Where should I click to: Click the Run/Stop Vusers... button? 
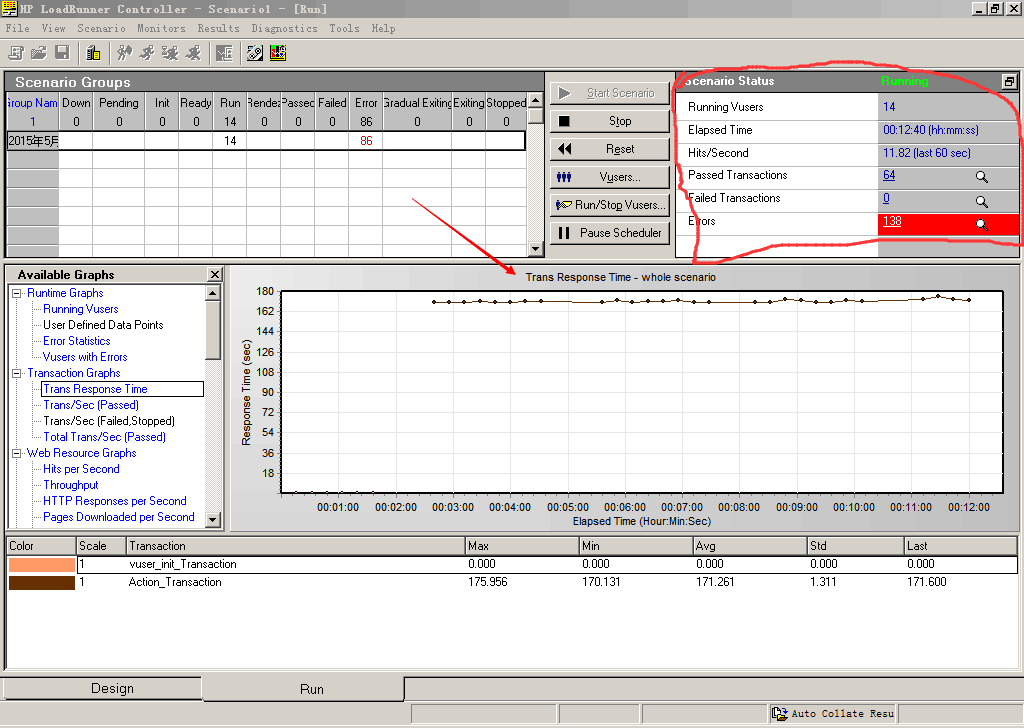[610, 205]
